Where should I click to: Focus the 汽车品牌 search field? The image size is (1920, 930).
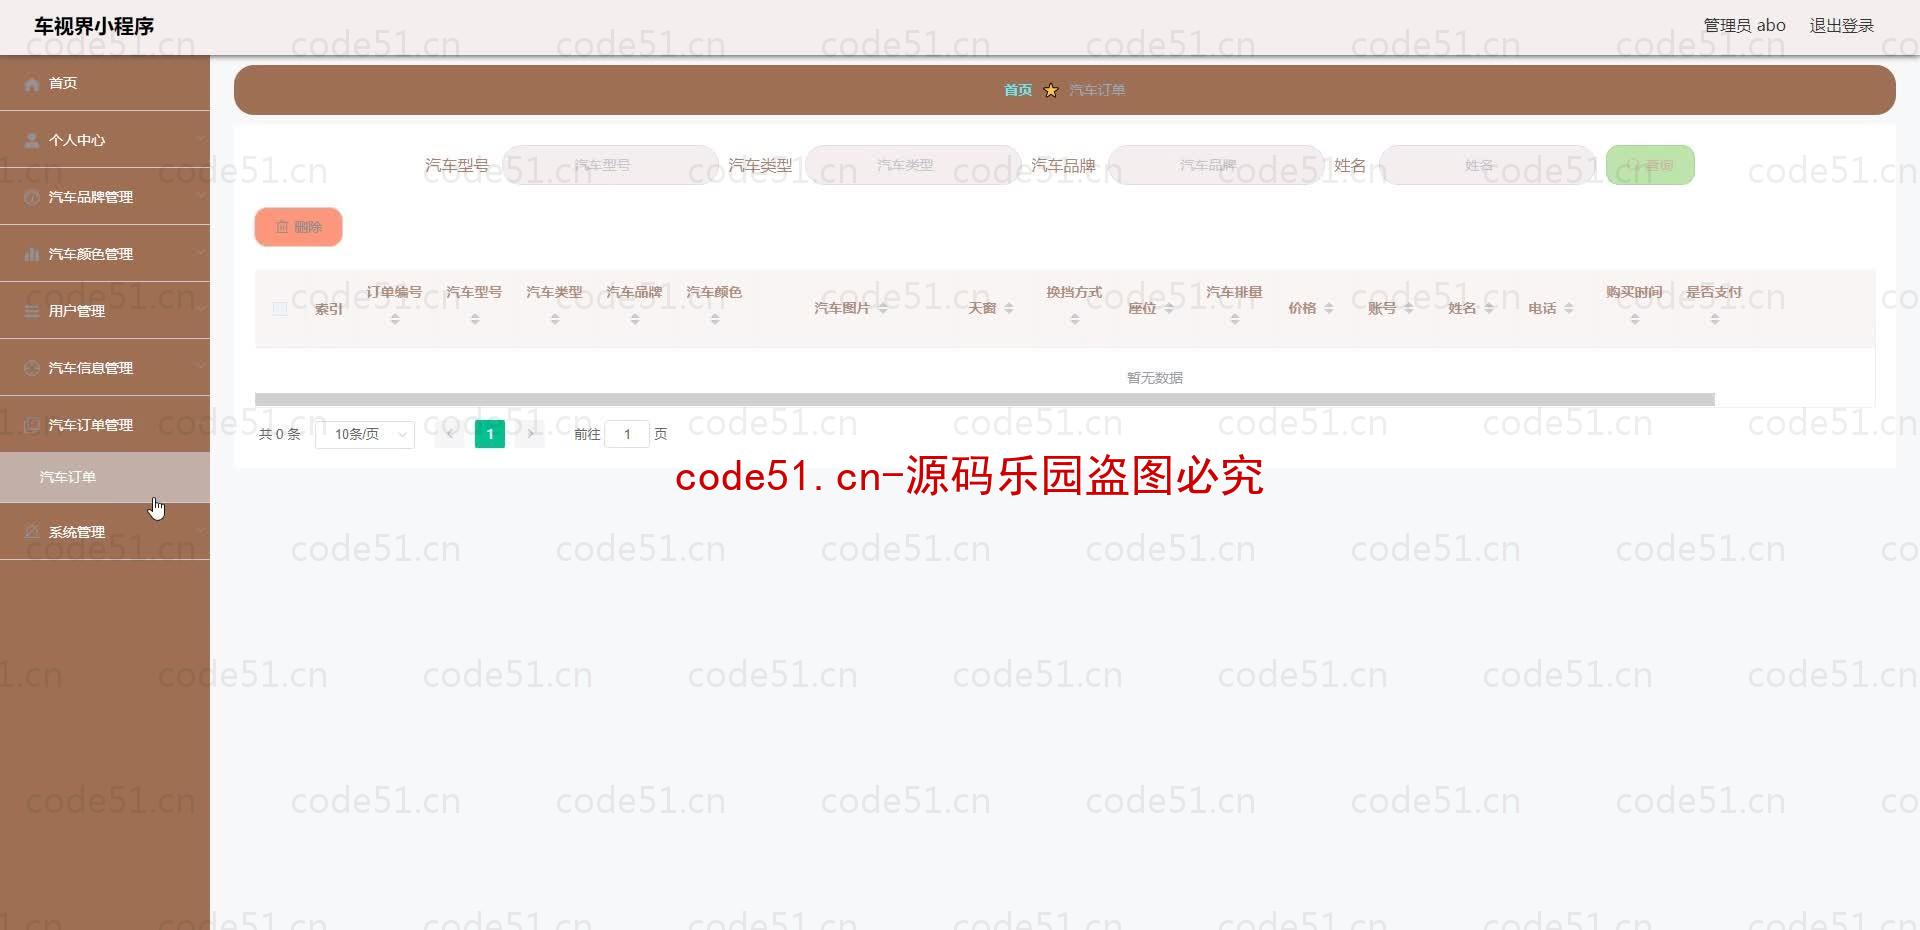coord(1216,165)
